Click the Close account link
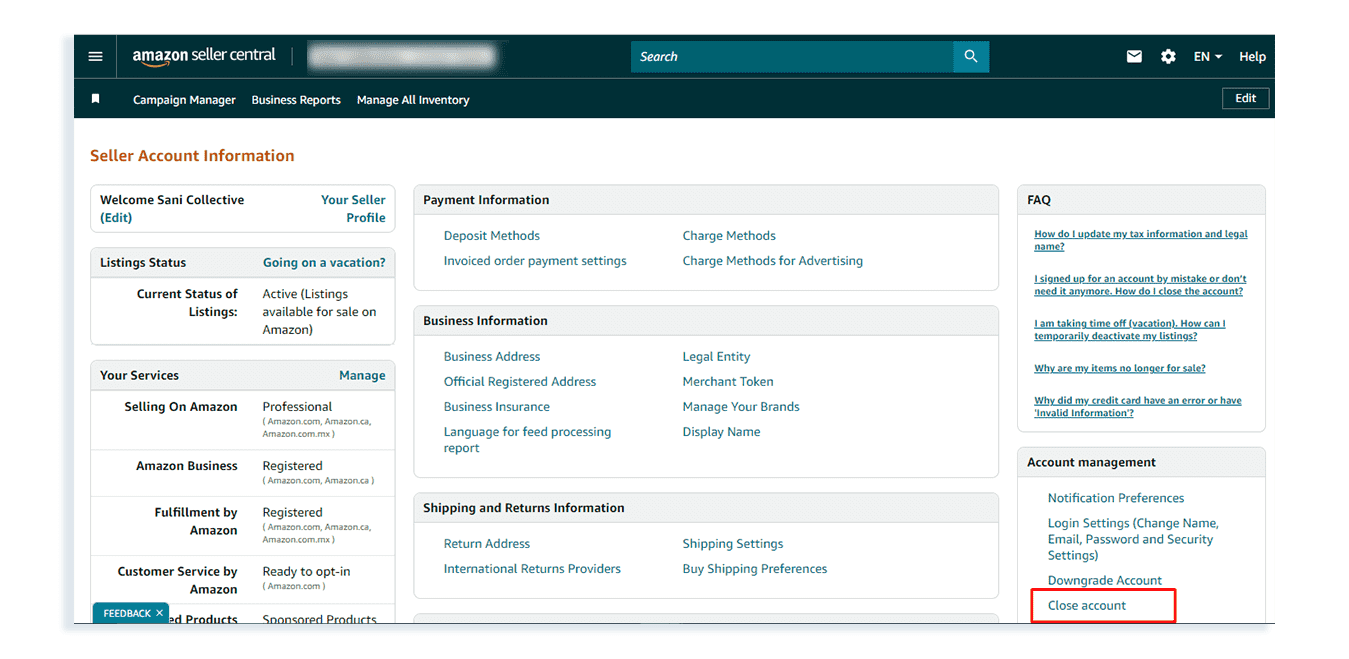 pos(1087,606)
